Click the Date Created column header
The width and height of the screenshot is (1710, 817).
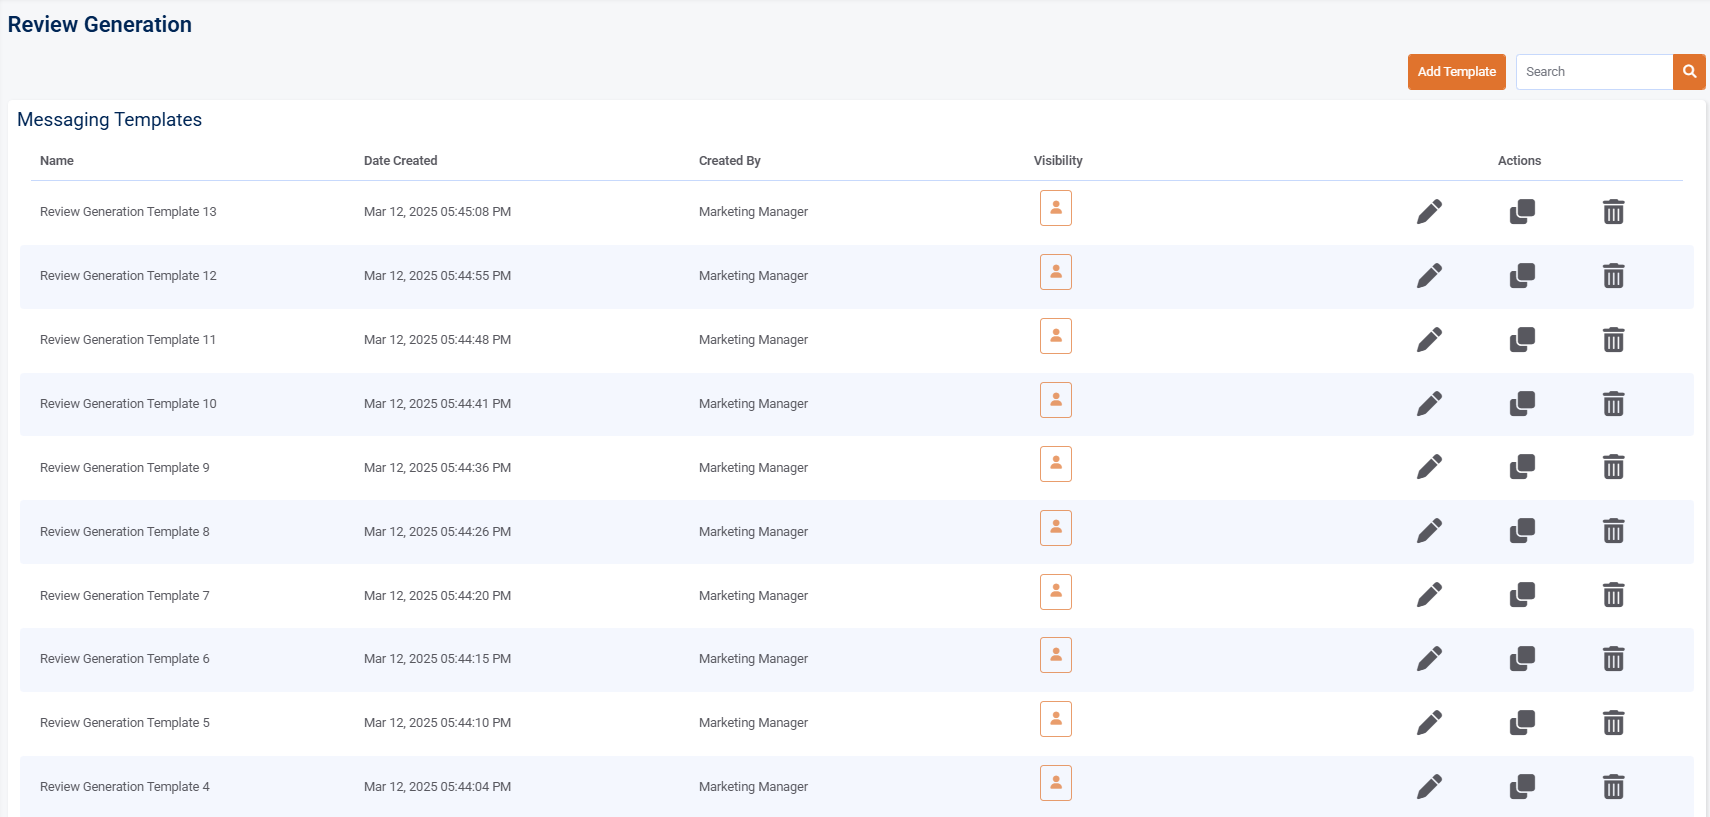click(400, 161)
